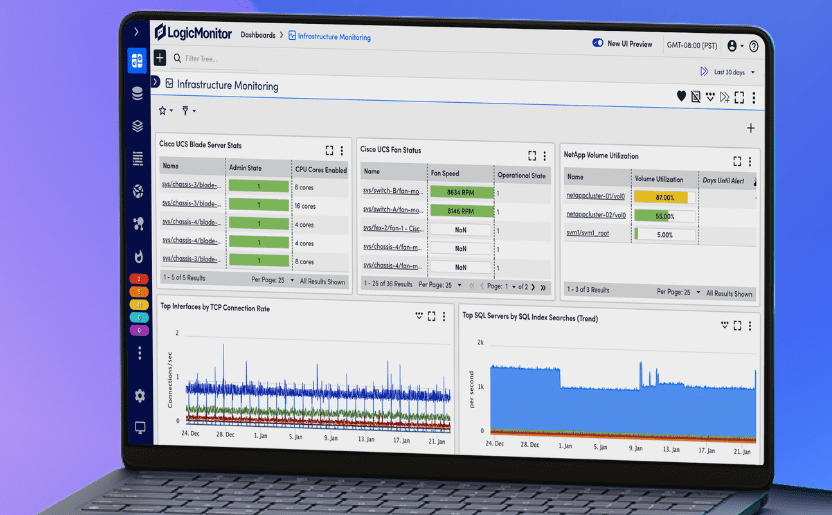
Task: Expand the left navigation sidebar chevron
Action: pos(136,32)
